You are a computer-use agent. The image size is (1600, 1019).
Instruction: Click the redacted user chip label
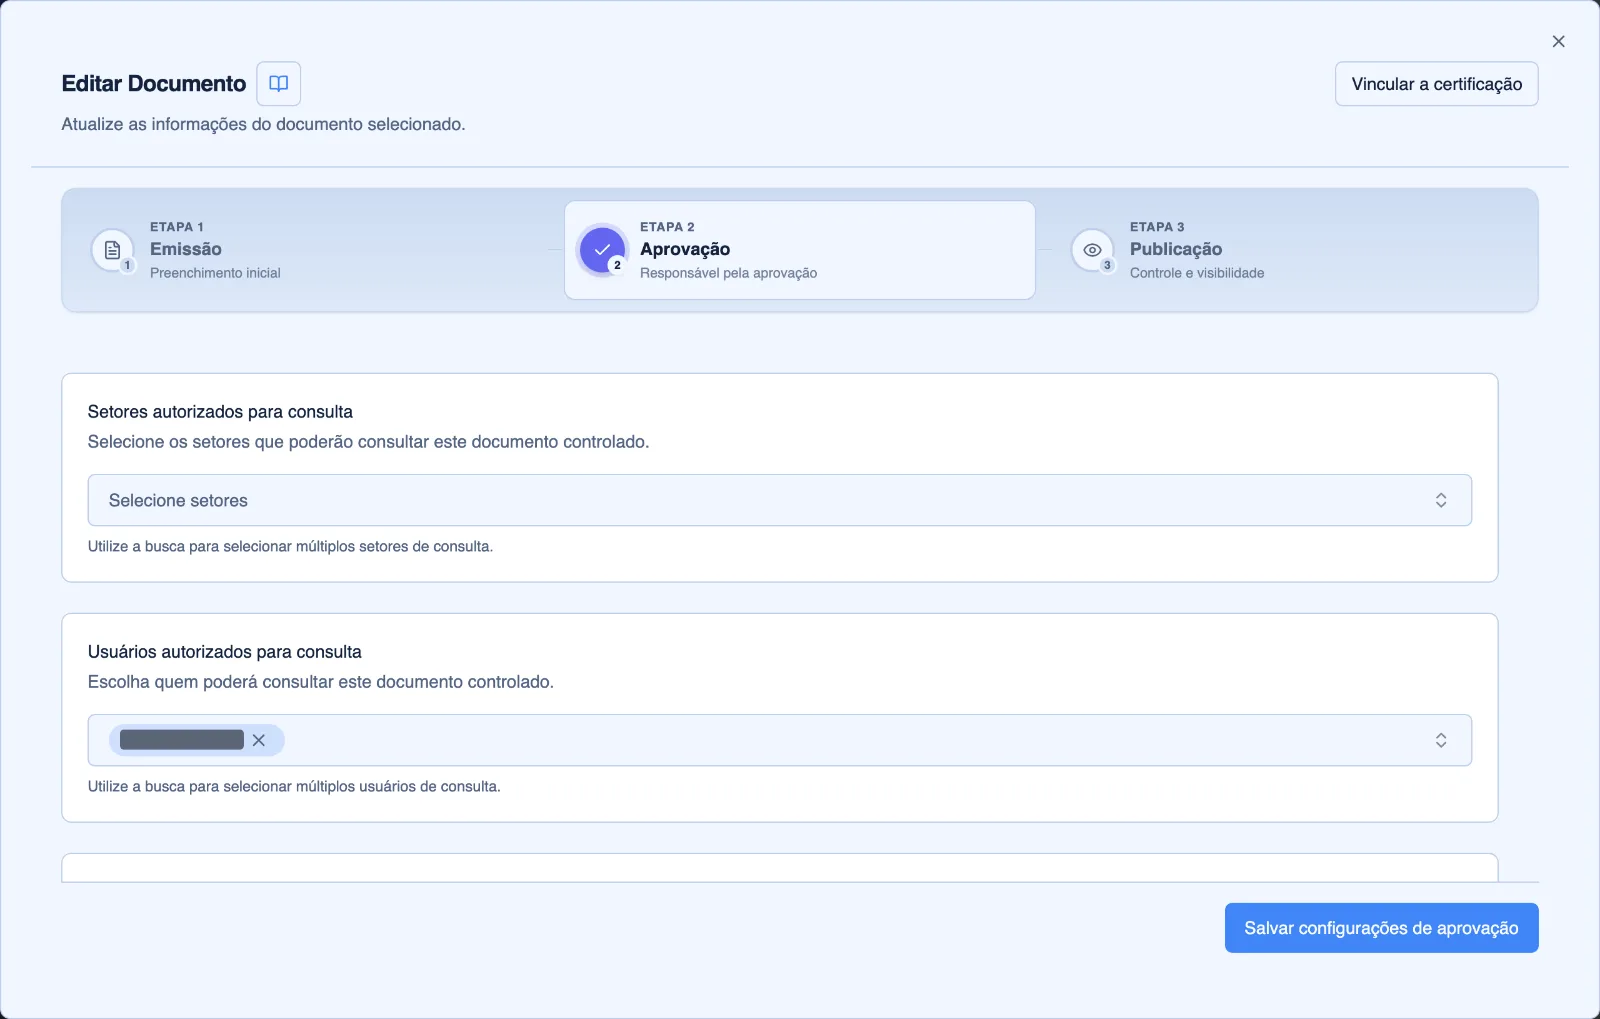tap(182, 740)
